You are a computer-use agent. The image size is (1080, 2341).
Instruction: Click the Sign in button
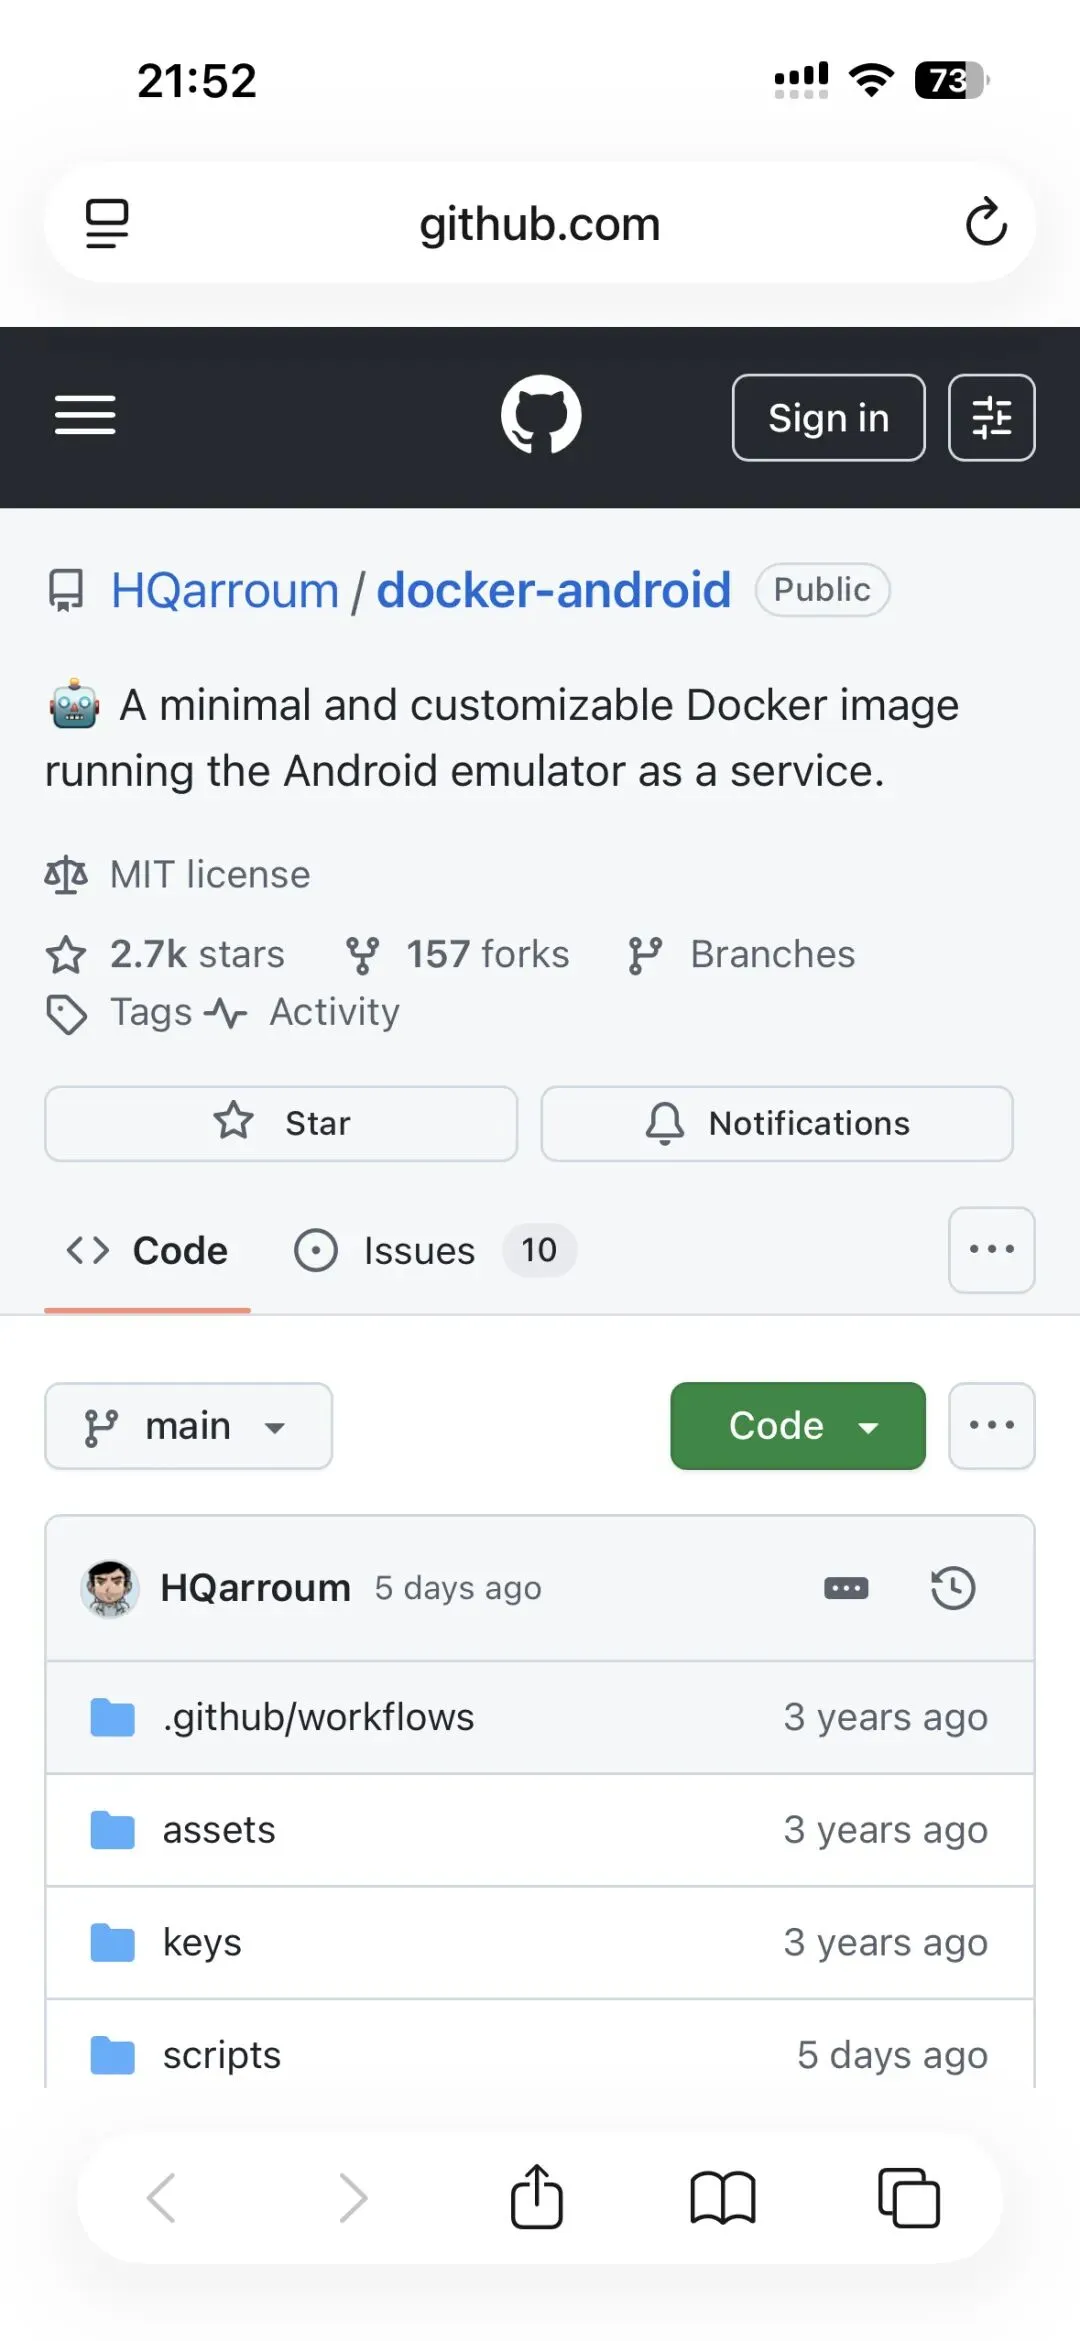click(x=828, y=418)
